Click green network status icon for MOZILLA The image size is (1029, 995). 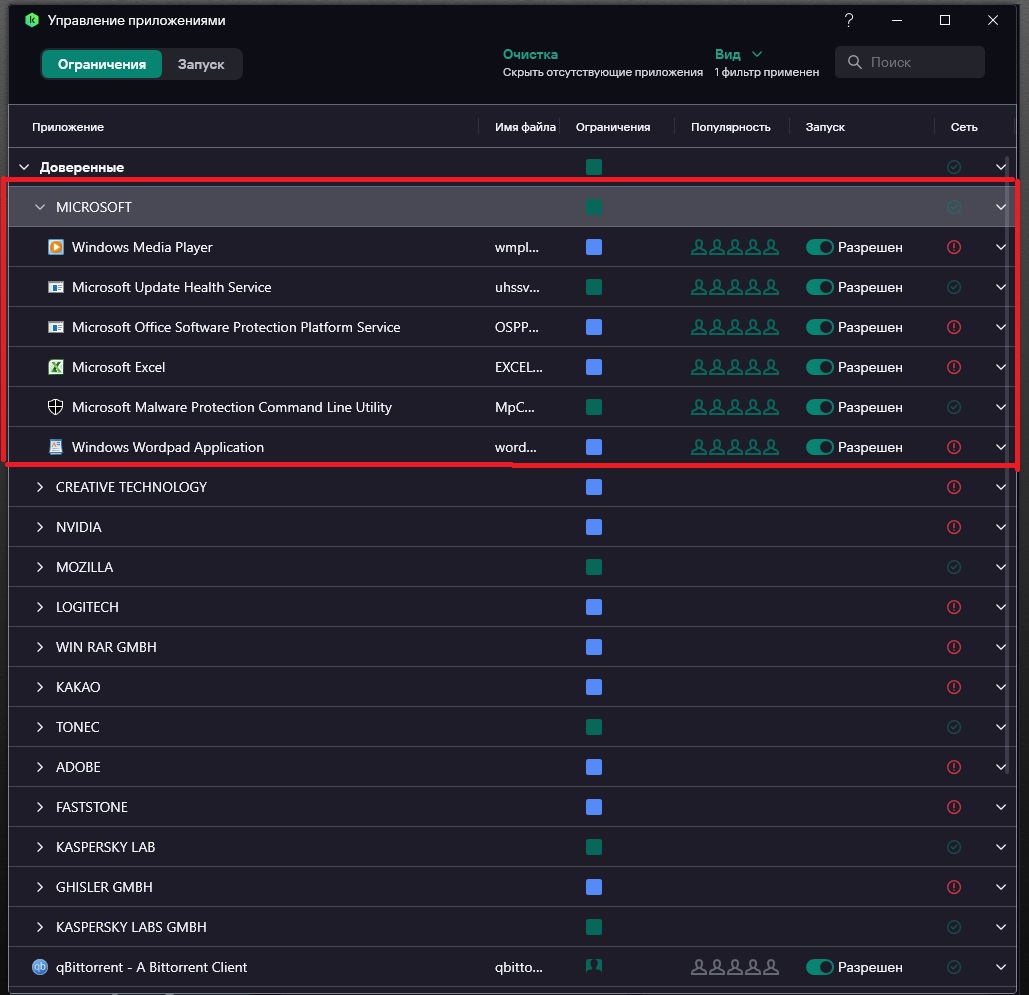point(953,567)
